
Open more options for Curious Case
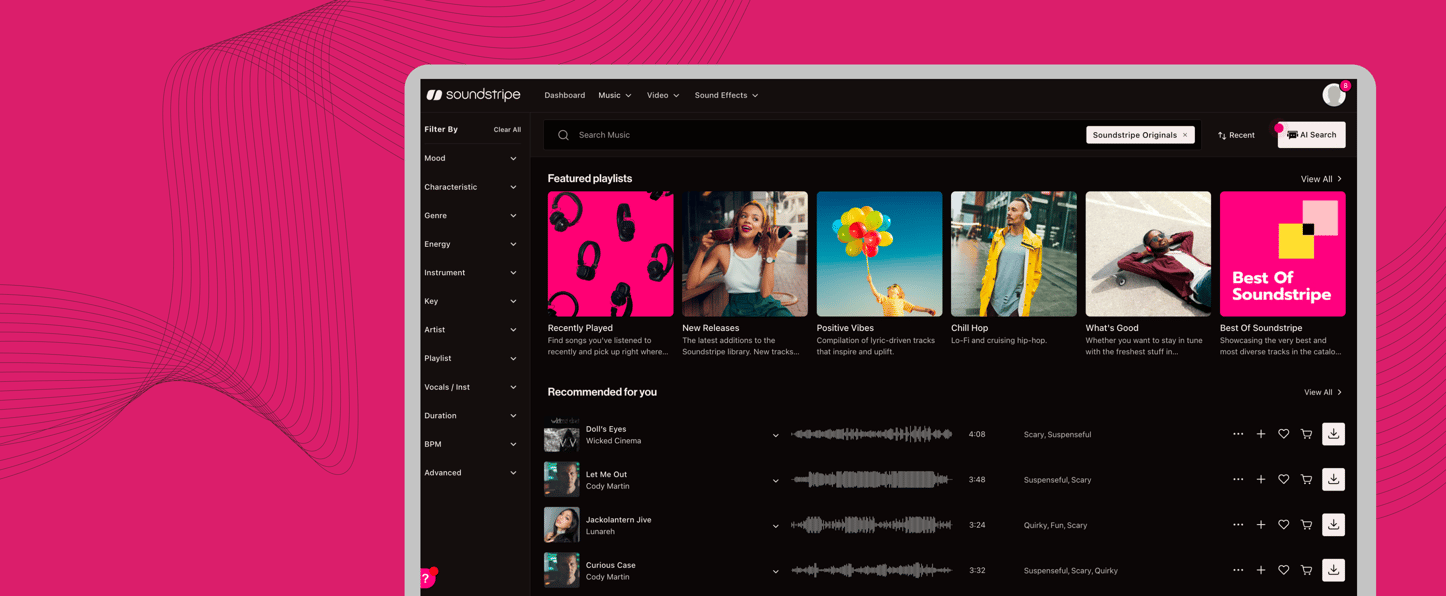click(x=1238, y=570)
